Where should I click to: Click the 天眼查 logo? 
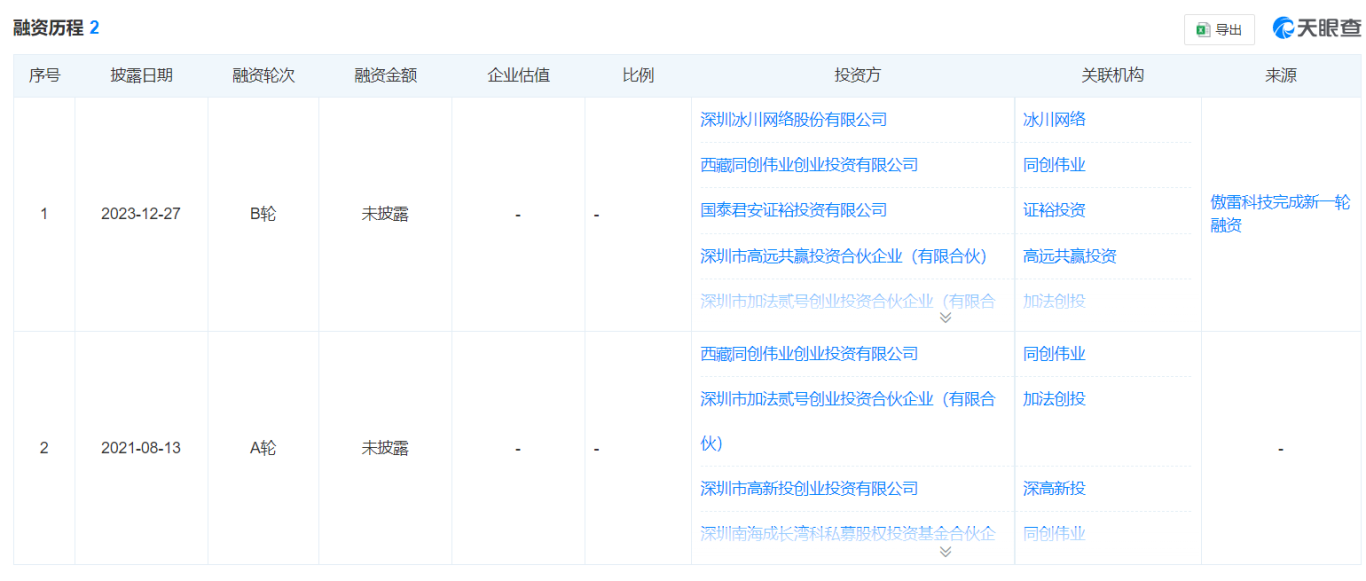tap(1316, 28)
